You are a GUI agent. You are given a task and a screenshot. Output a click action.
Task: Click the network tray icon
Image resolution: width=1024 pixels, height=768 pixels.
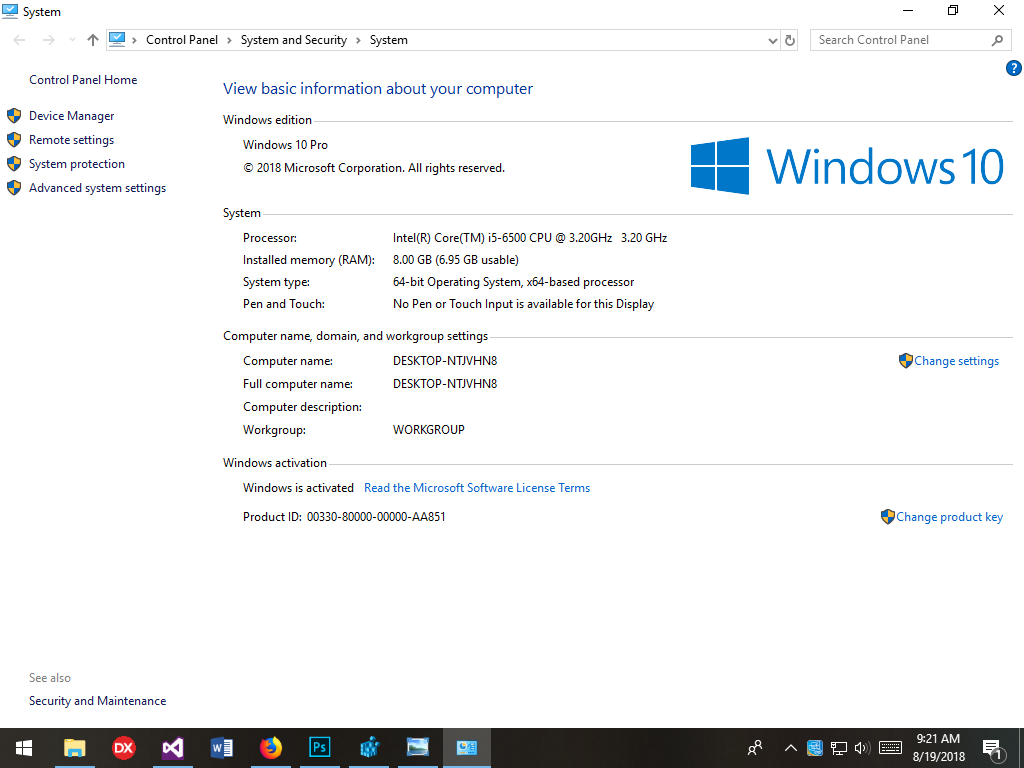[x=839, y=748]
